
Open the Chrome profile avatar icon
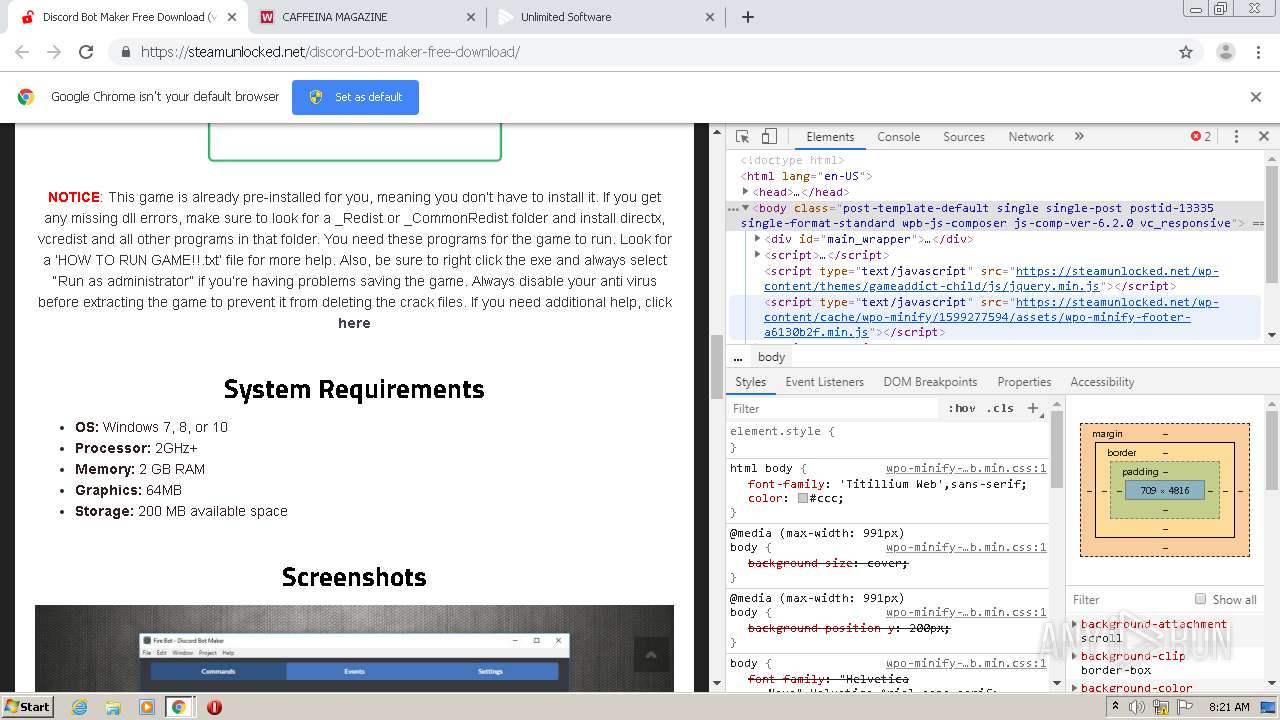click(x=1225, y=52)
